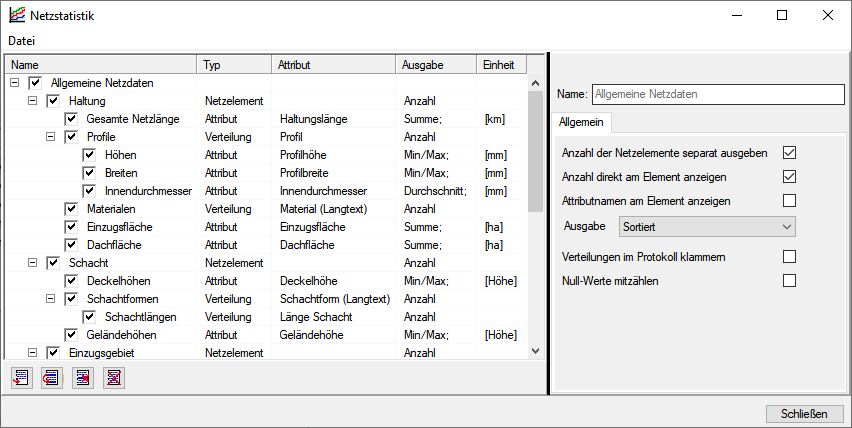Open the Datei menu

point(22,40)
